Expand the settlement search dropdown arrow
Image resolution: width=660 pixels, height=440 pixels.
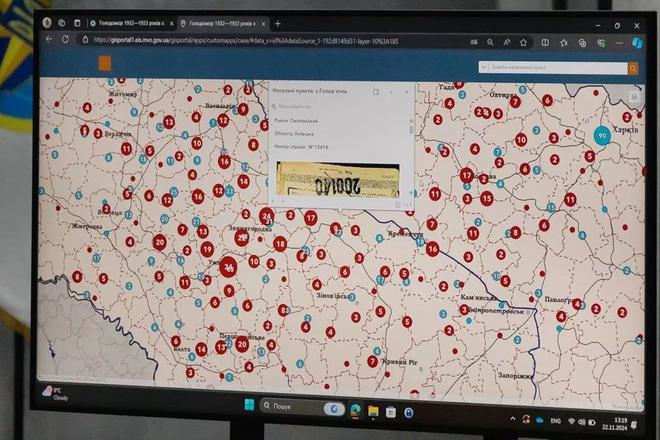[483, 67]
